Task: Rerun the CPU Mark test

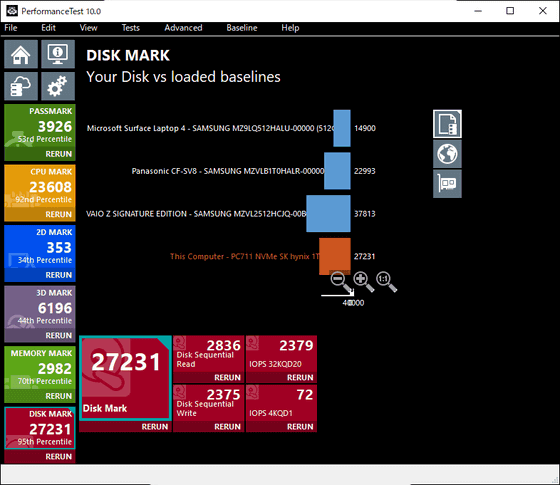Action: point(58,214)
